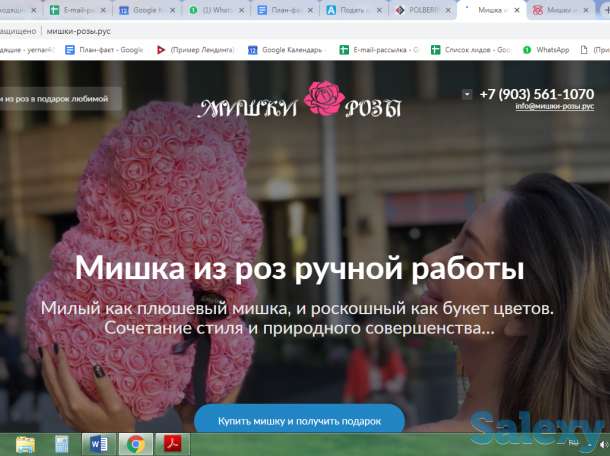Click the heading Мишка из роз ручной работы
This screenshot has height=456, width=610.
point(300,268)
